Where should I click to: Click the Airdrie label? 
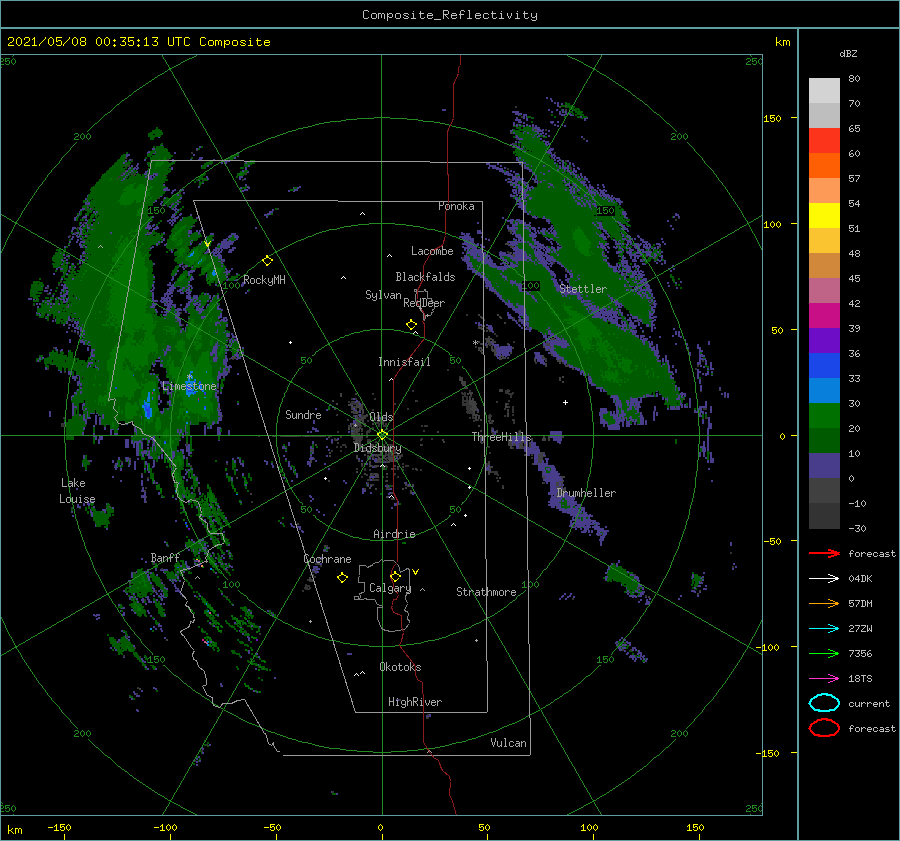[394, 534]
